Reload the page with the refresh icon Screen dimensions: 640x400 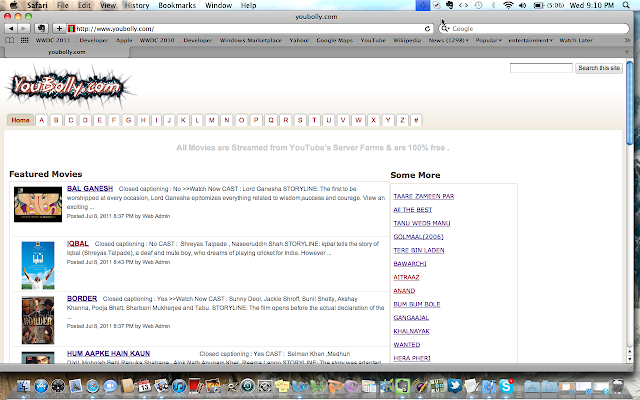click(x=427, y=29)
